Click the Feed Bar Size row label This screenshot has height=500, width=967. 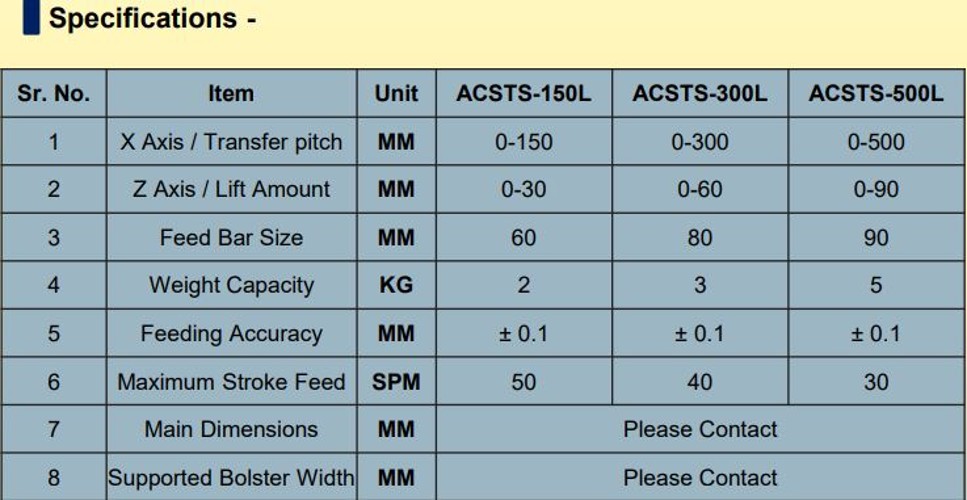231,237
